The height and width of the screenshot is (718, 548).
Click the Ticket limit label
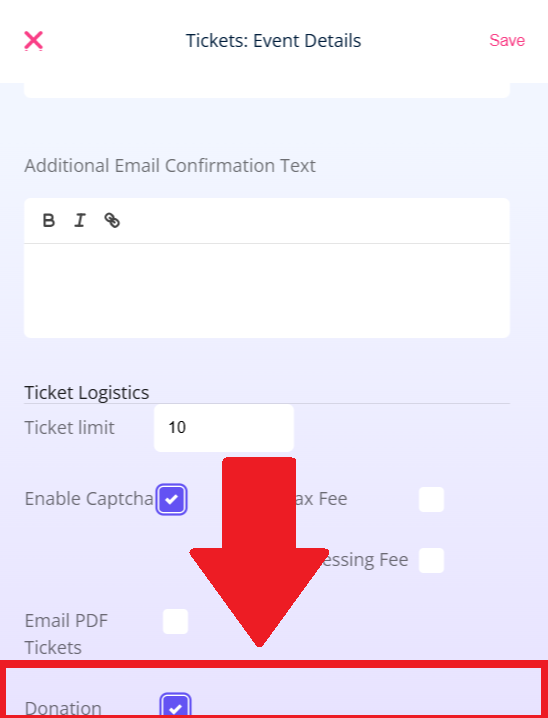(x=70, y=428)
